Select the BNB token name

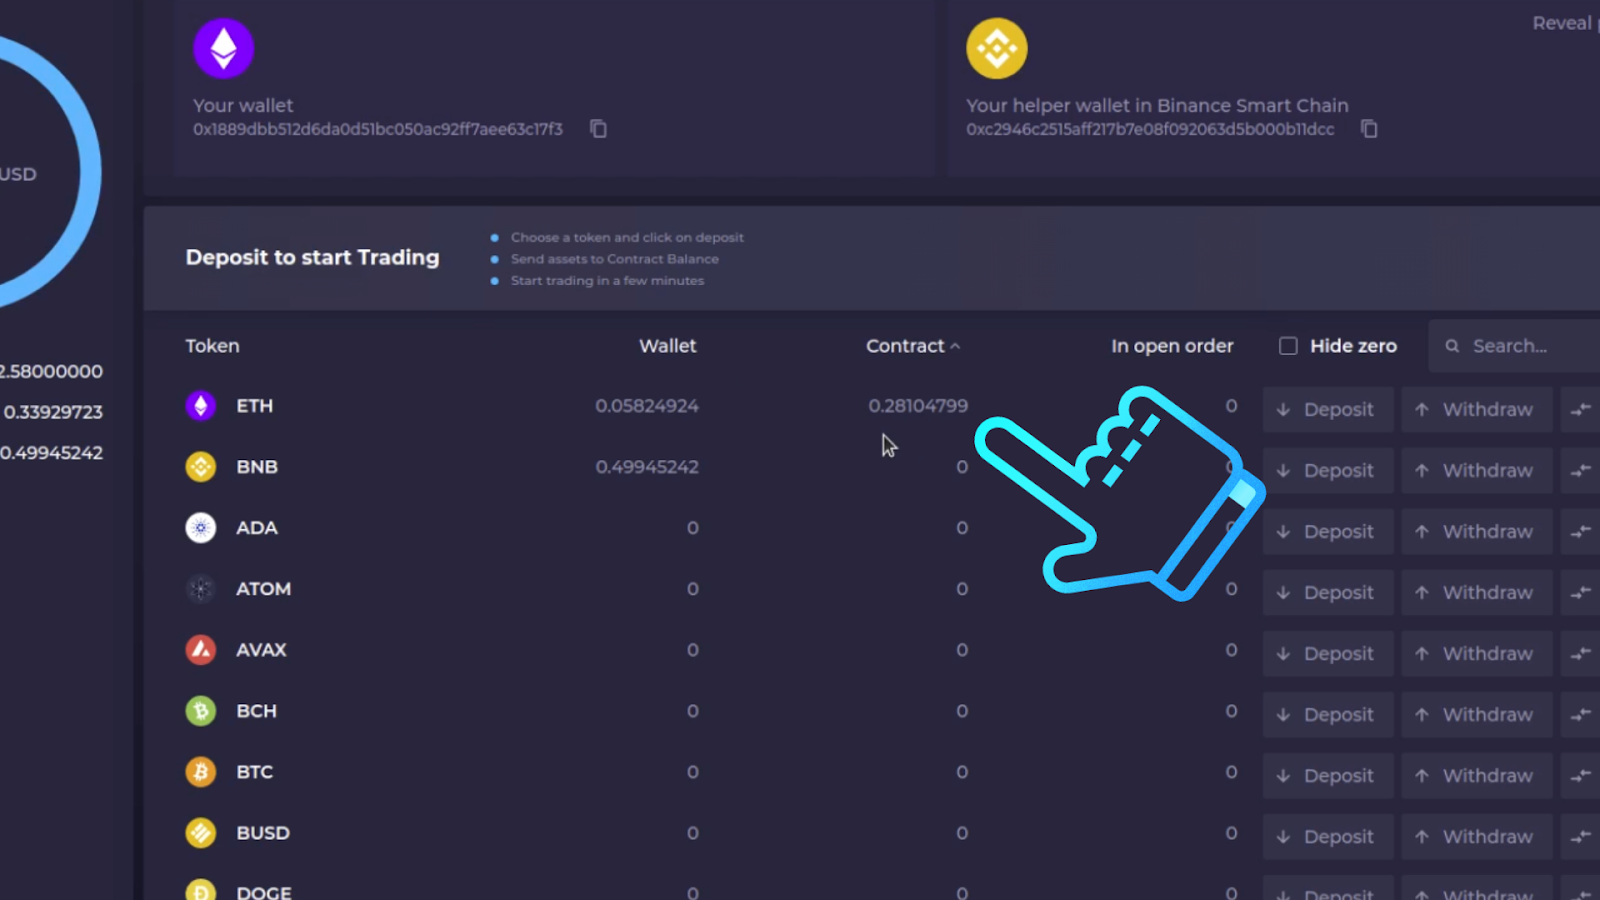[257, 467]
